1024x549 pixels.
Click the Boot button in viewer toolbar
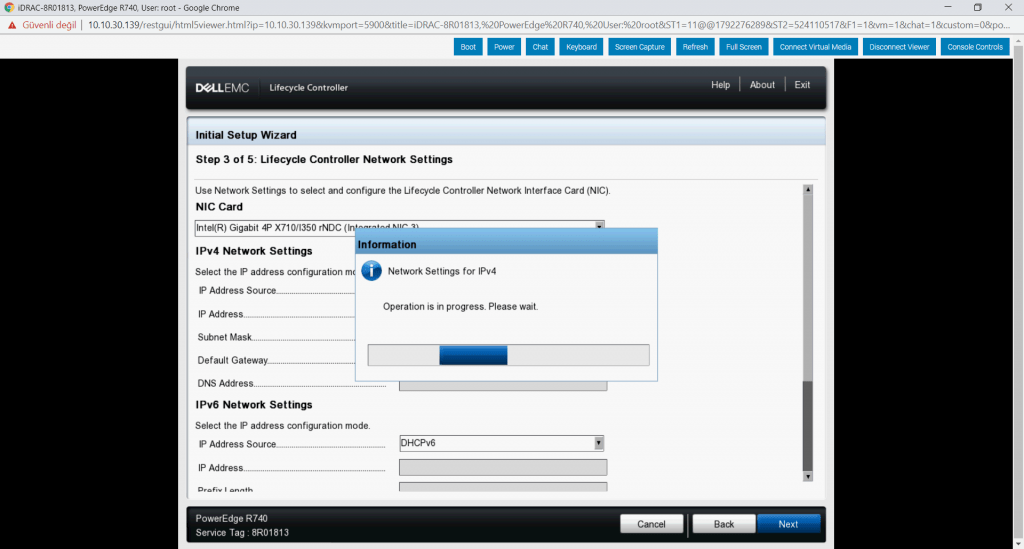468,47
